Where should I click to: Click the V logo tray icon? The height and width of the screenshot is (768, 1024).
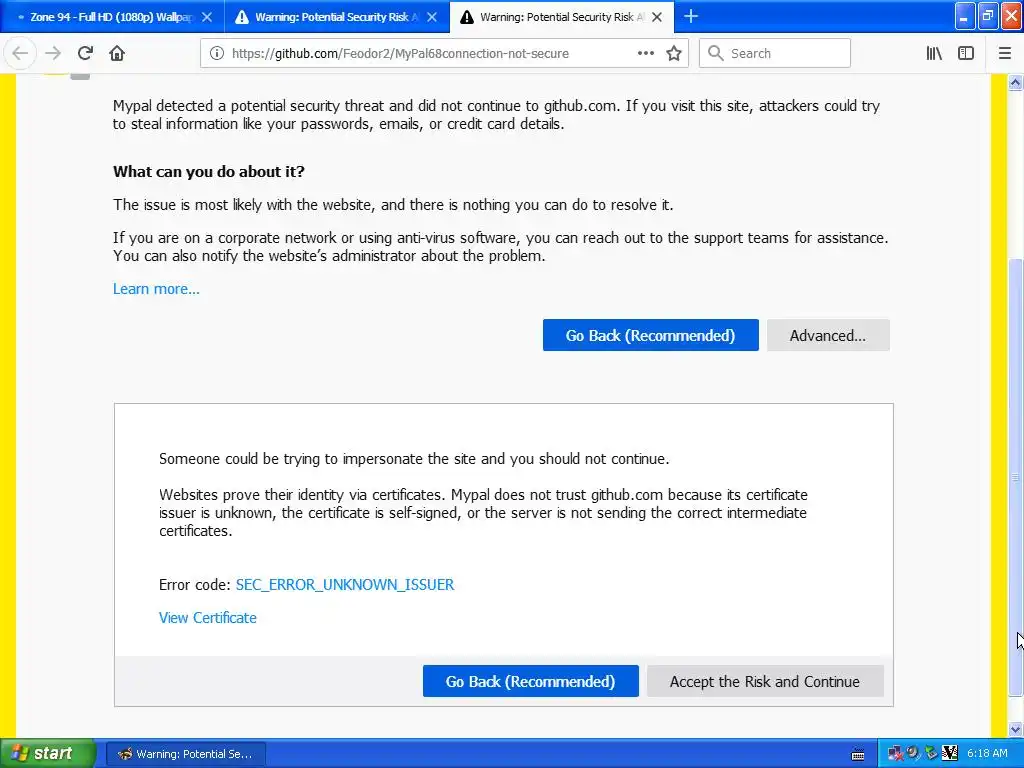coord(950,754)
